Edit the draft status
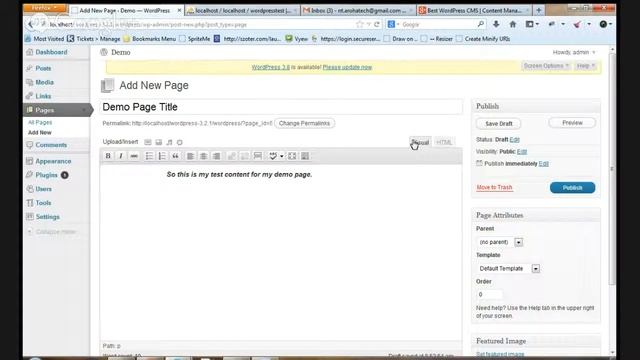The height and width of the screenshot is (360, 640). point(514,140)
